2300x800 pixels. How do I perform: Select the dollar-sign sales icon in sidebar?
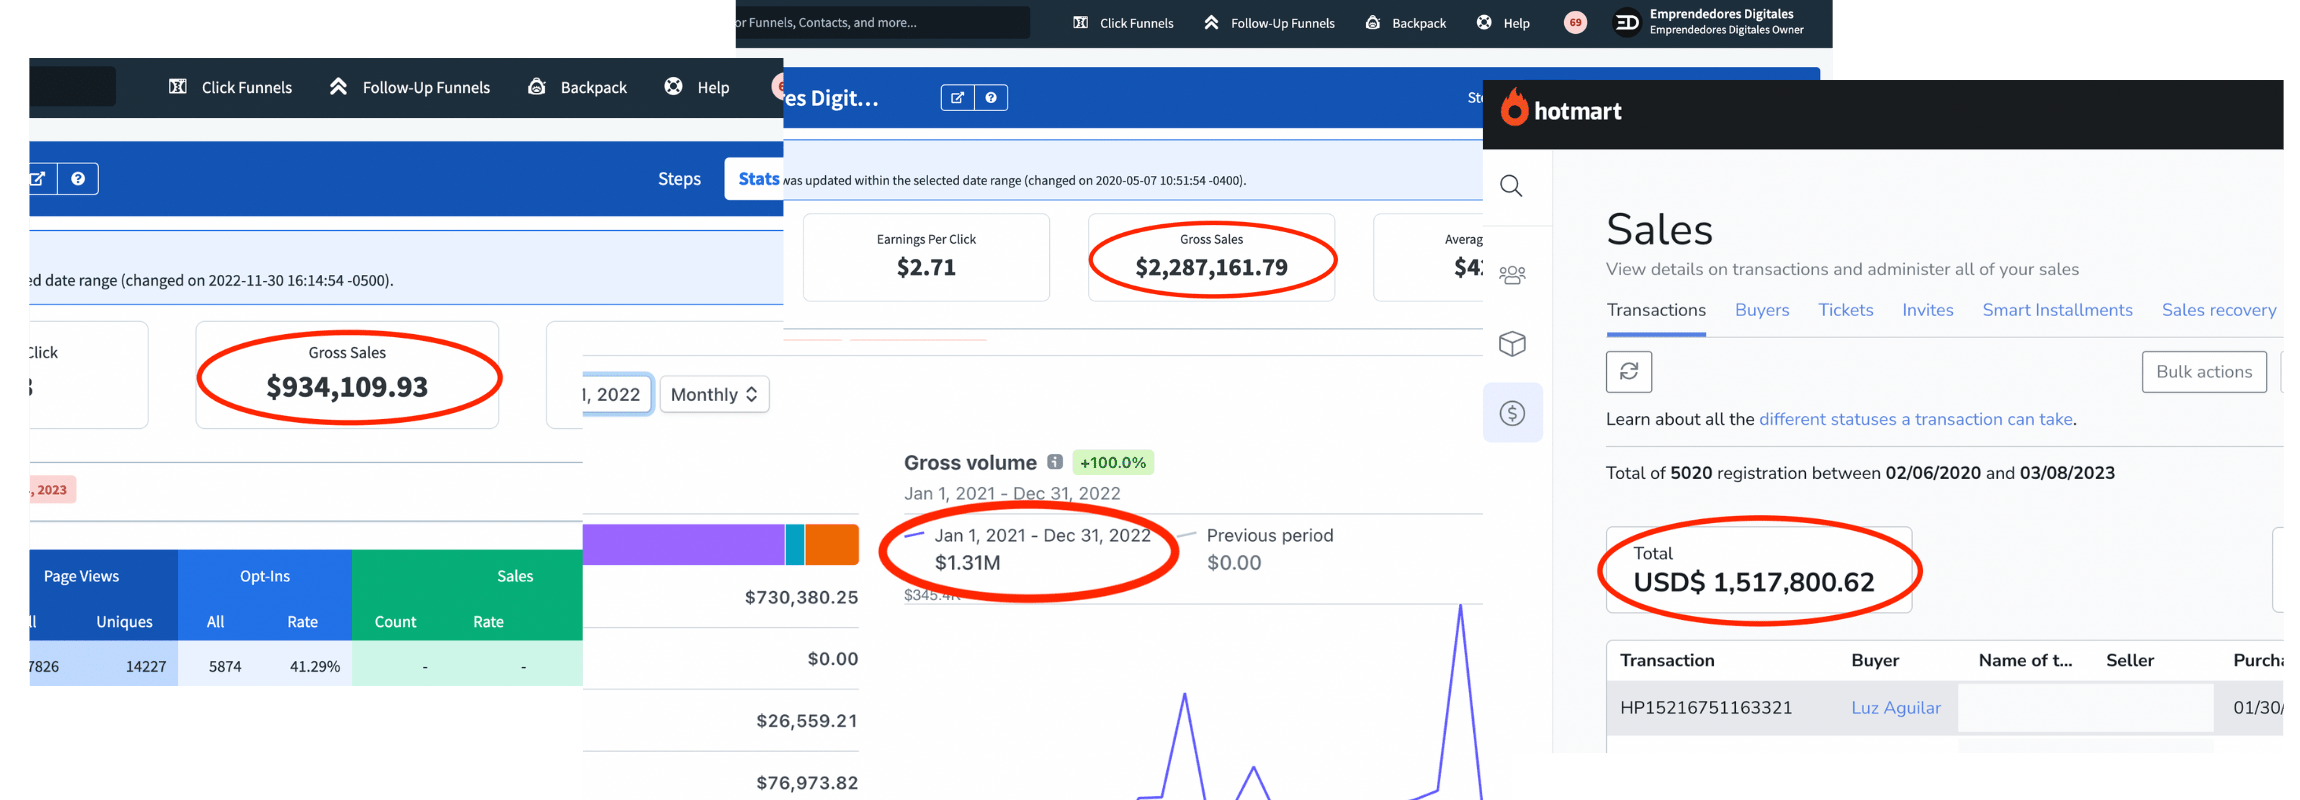1512,413
